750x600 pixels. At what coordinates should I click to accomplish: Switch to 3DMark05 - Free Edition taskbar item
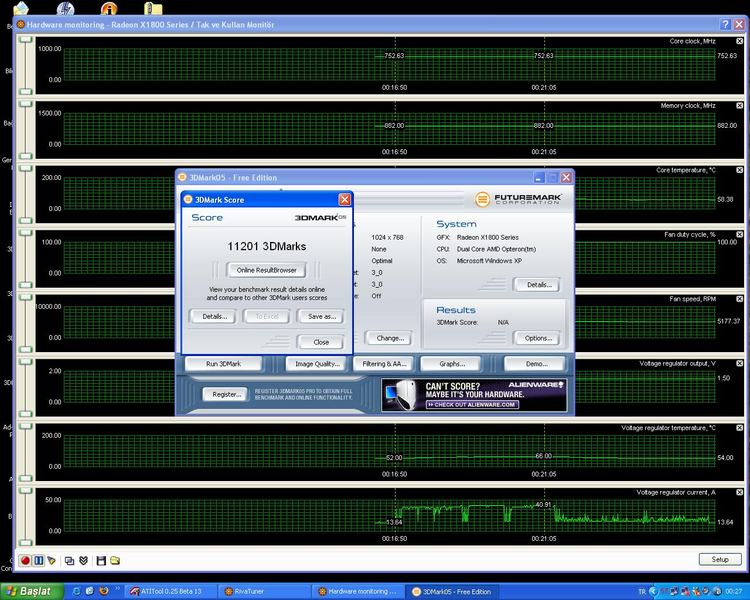[452, 591]
